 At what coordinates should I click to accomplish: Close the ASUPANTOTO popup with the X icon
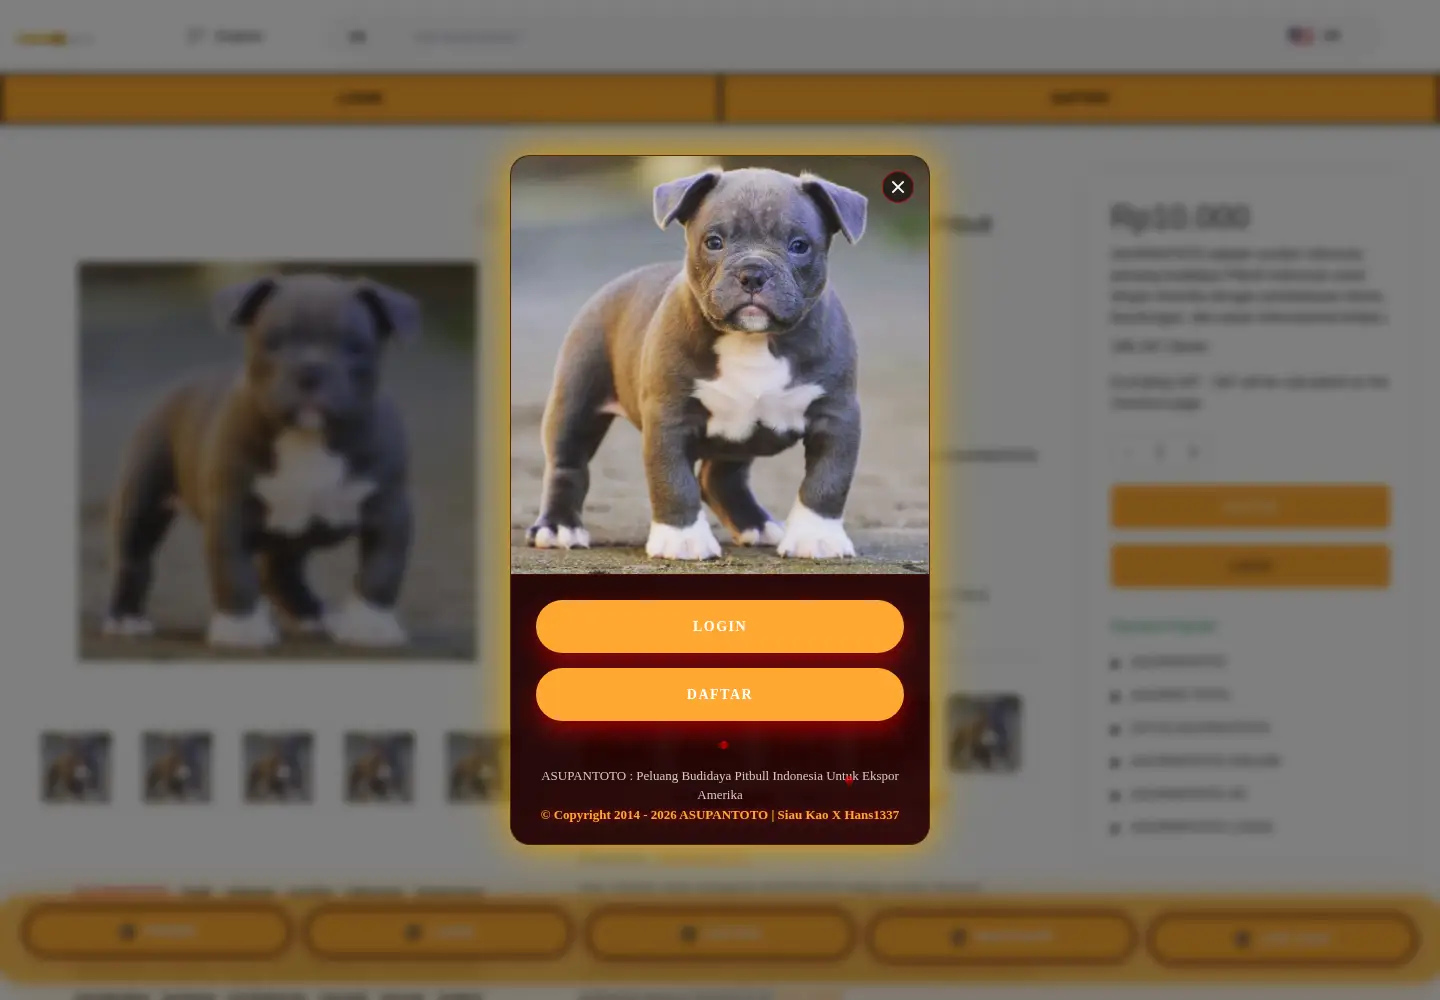(897, 187)
